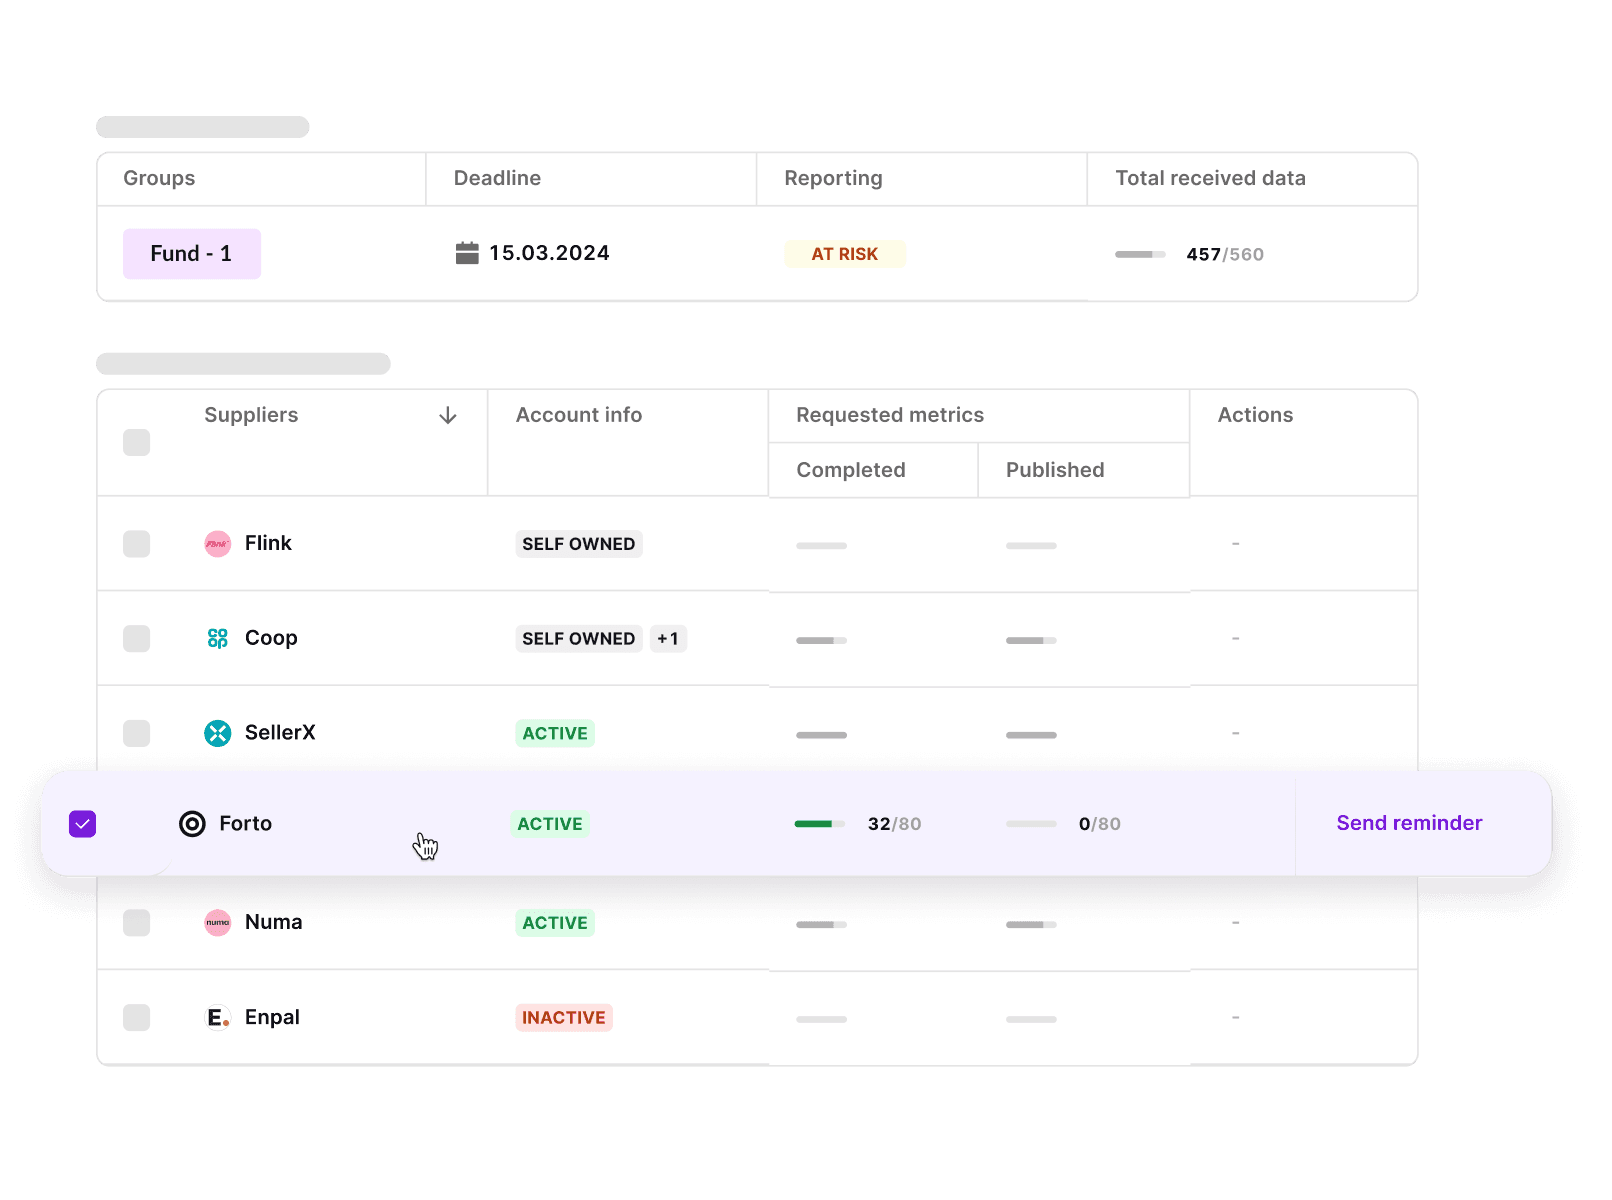Click the Reporting column header

833,178
